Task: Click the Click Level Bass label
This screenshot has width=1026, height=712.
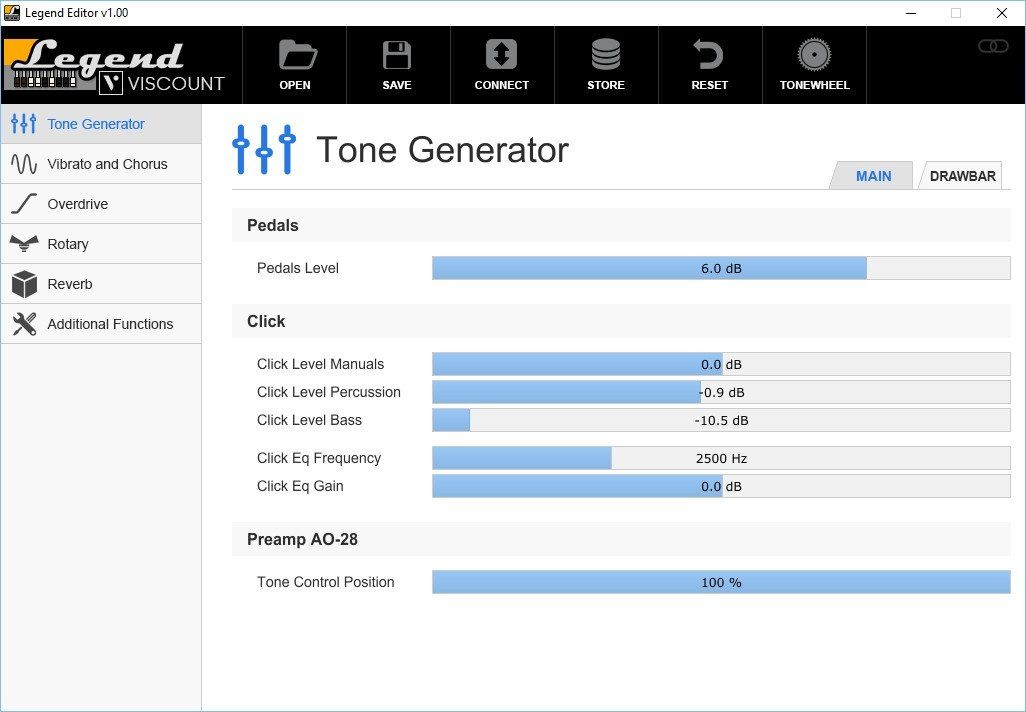Action: (310, 420)
